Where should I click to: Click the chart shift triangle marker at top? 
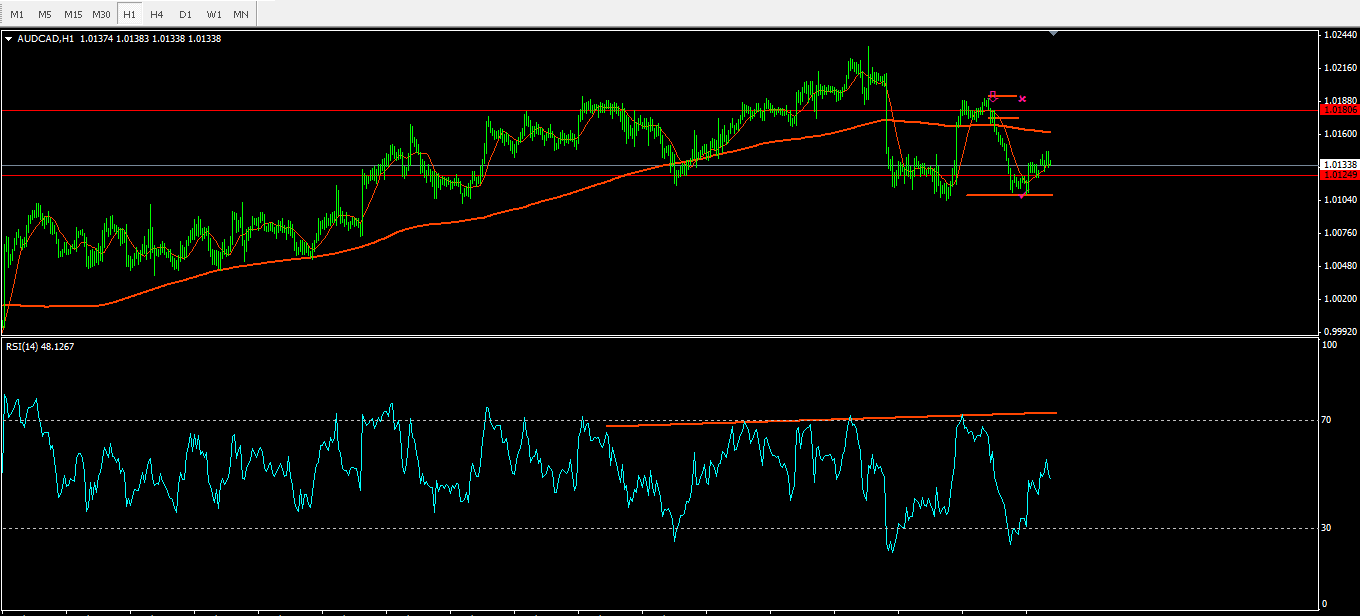pos(1053,34)
